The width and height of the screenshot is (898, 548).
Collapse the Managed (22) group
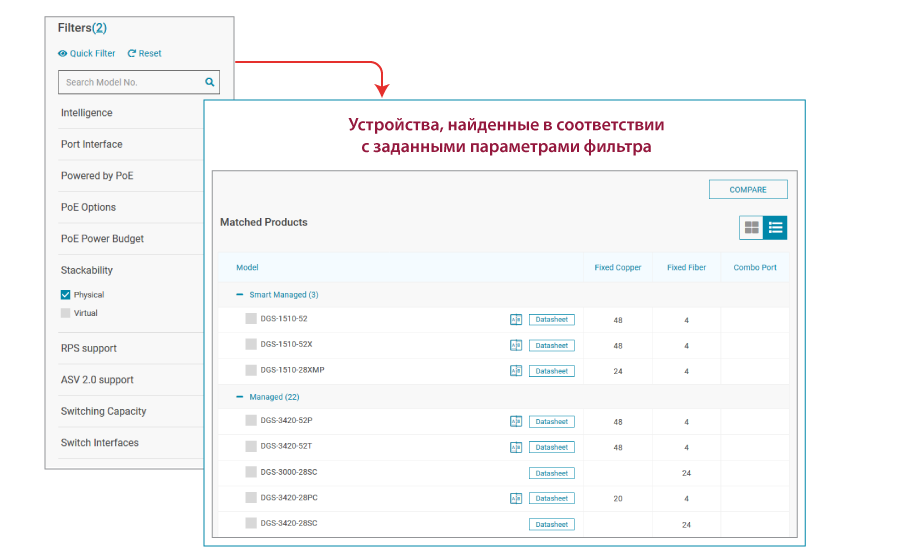point(239,397)
